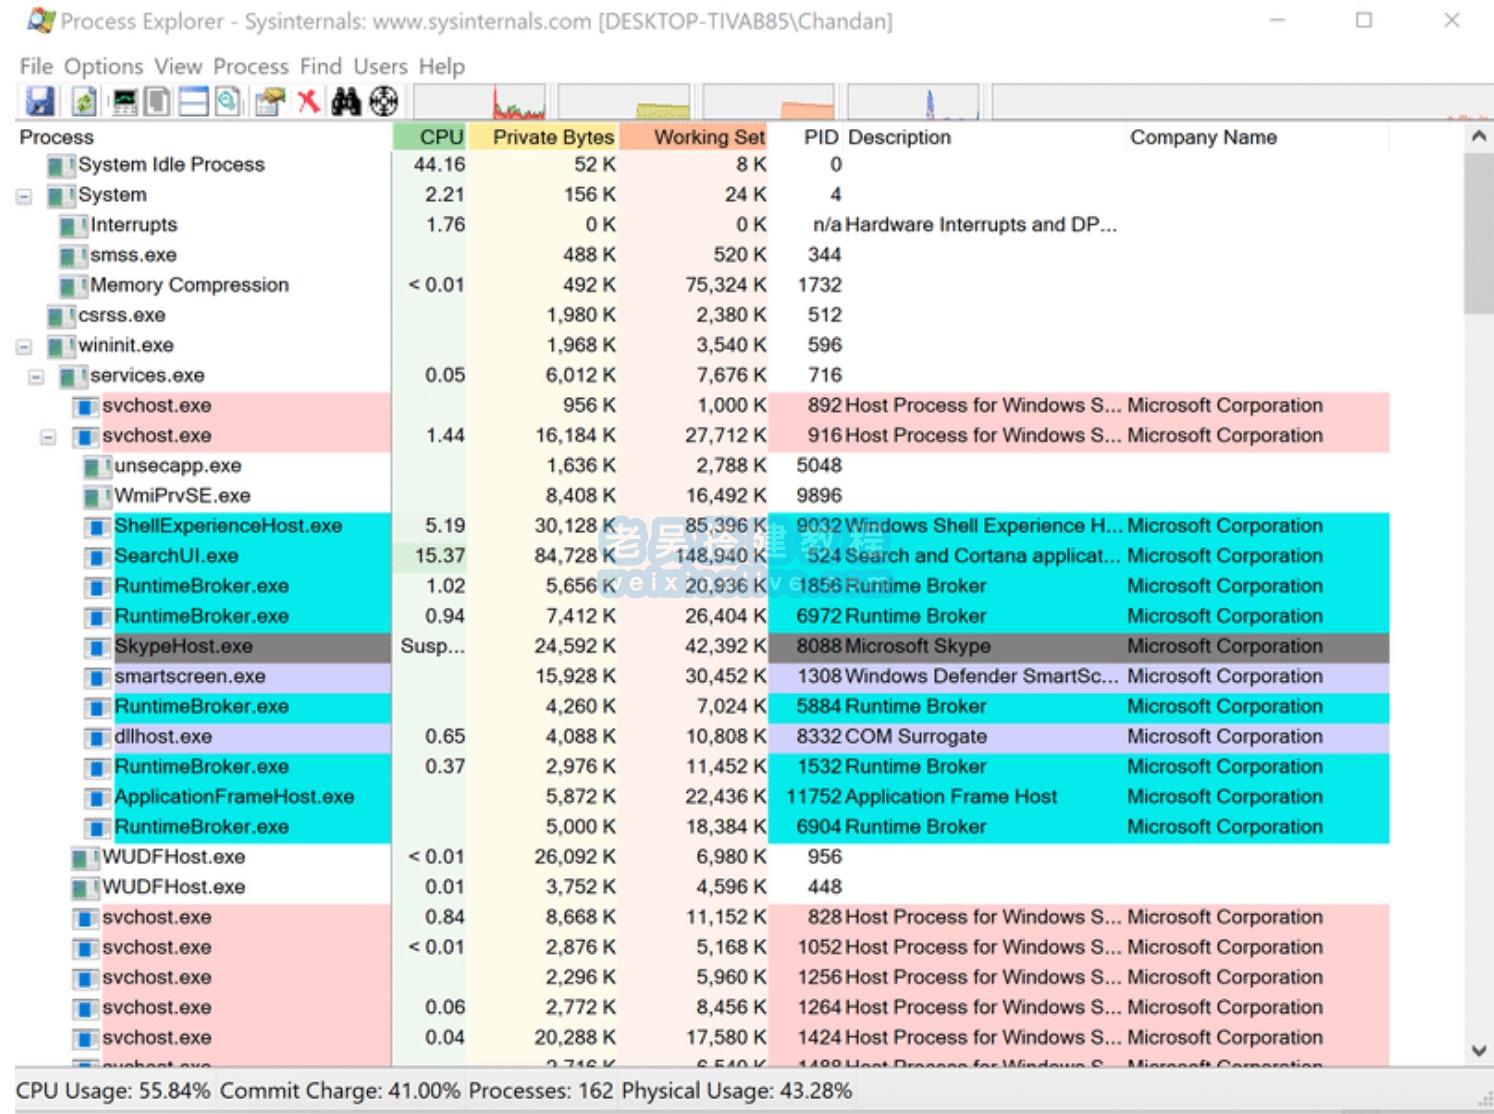This screenshot has height=1114, width=1494.
Task: Click the DLL/handle view magnifier page icon
Action: click(x=228, y=101)
